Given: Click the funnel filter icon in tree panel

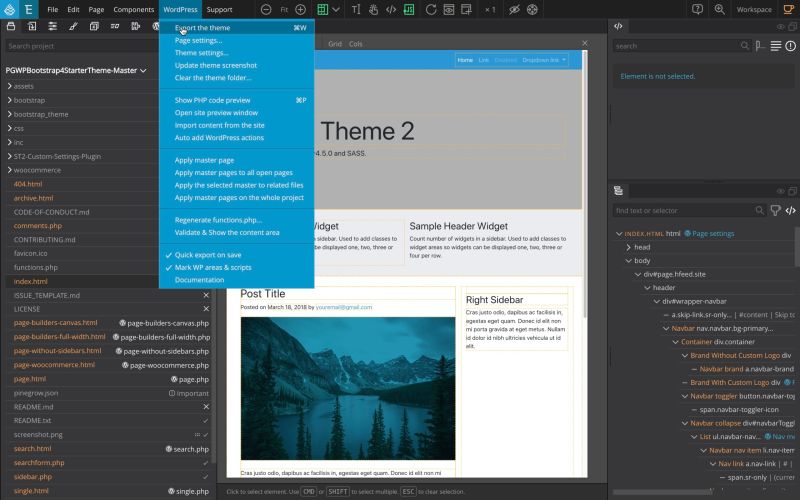Looking at the screenshot, I should click(x=775, y=210).
